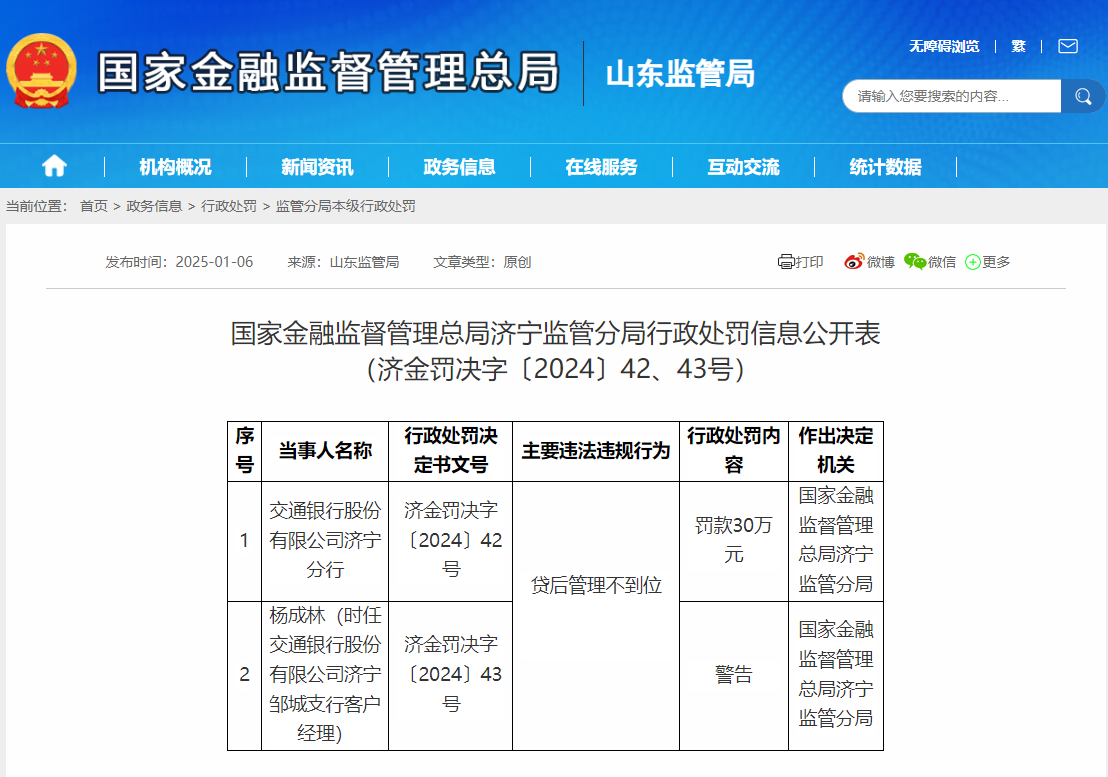Viewport: 1108px width, 777px height.
Task: Click the magnifier search button
Action: click(x=1083, y=96)
